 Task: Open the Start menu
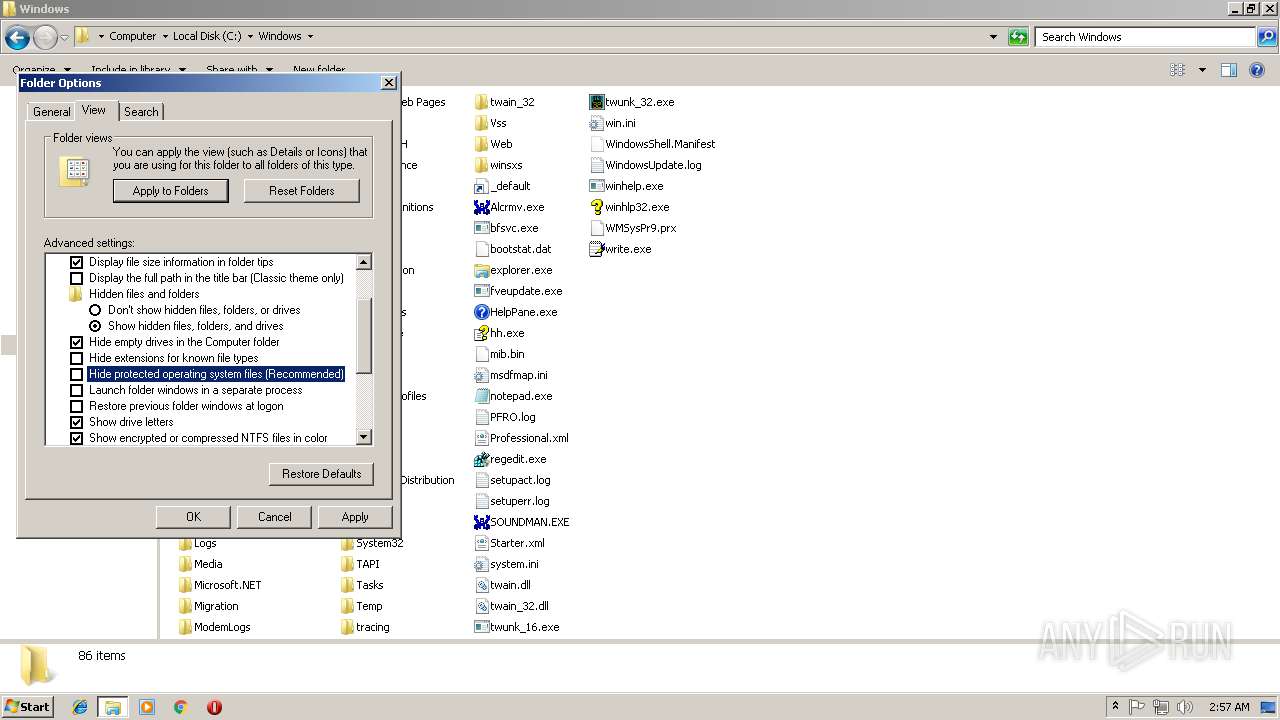coord(27,707)
